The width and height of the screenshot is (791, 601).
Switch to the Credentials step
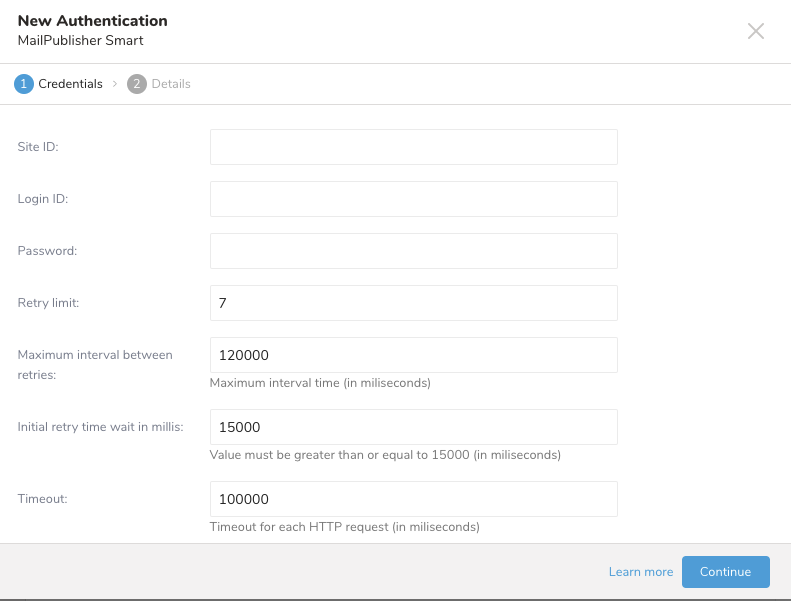click(x=70, y=84)
